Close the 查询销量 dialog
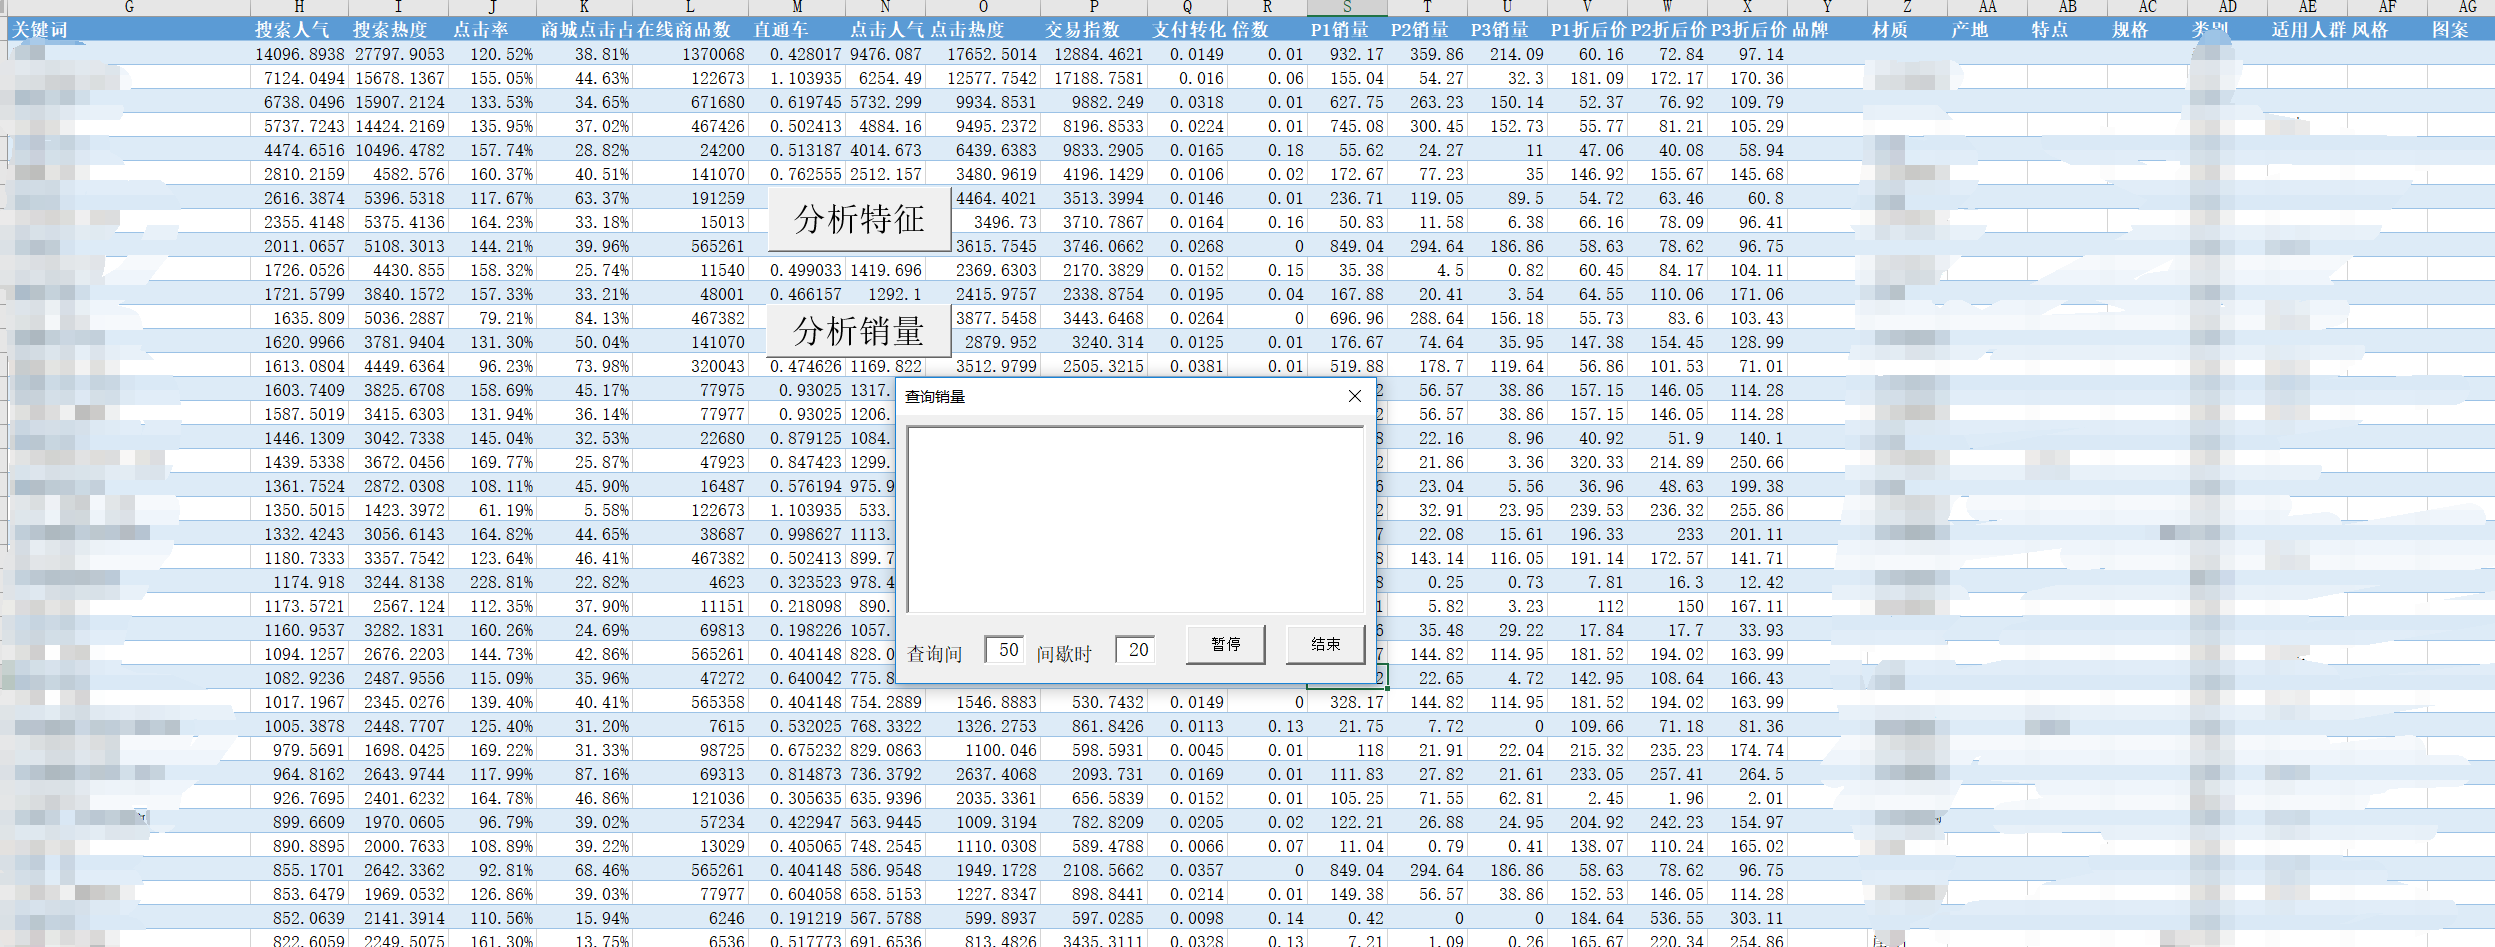Image resolution: width=2495 pixels, height=947 pixels. [1355, 396]
